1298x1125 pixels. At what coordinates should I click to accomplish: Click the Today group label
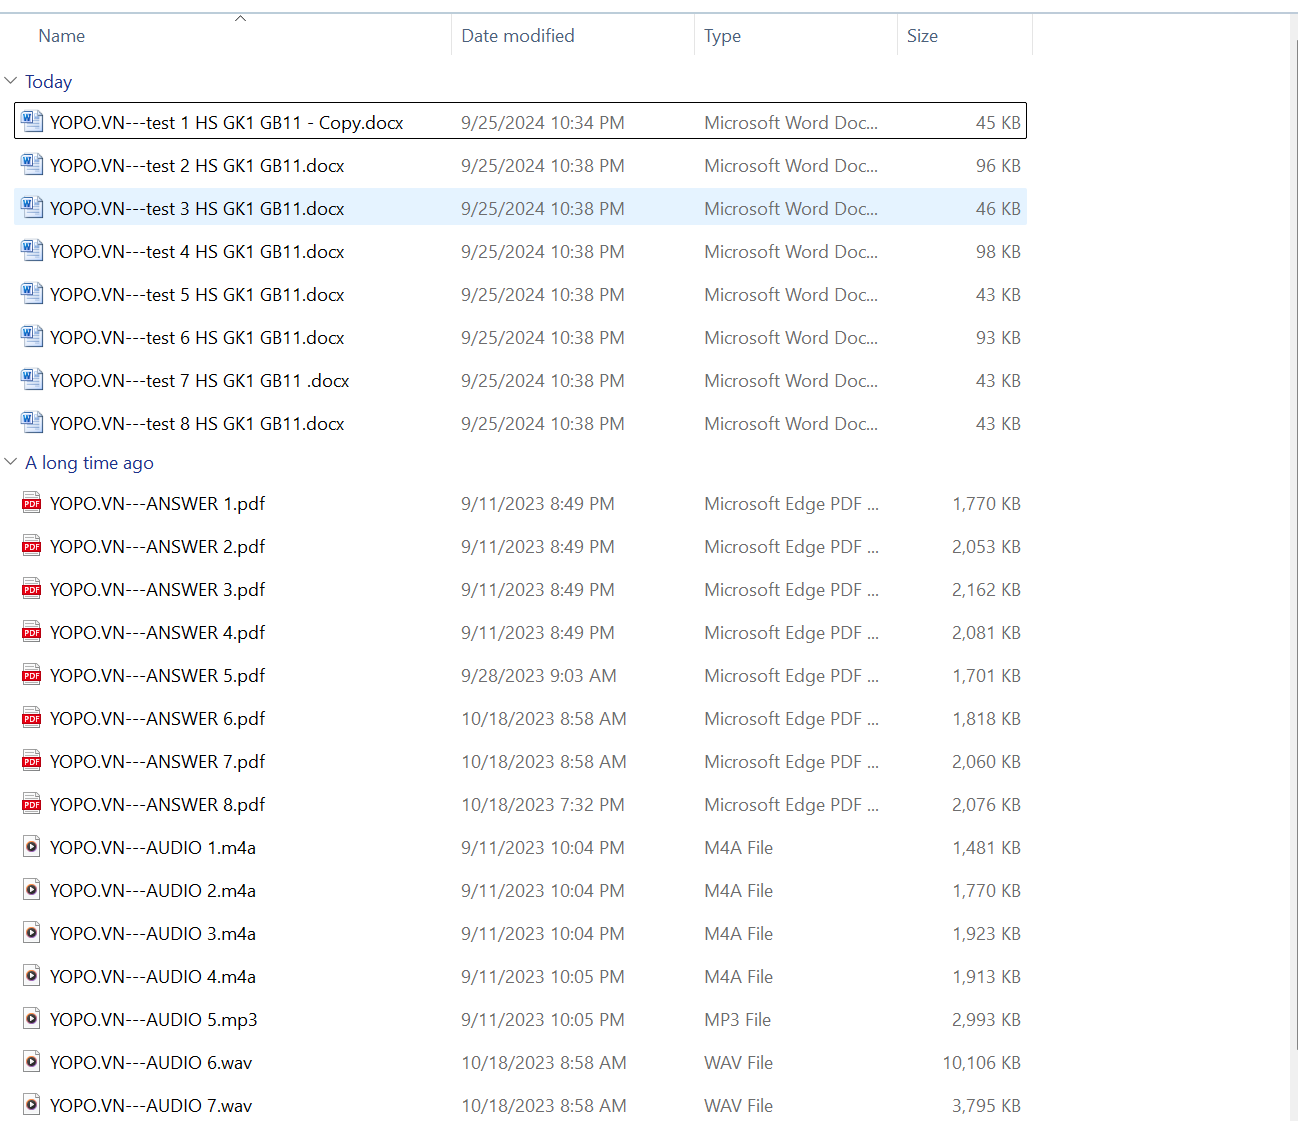pos(48,82)
